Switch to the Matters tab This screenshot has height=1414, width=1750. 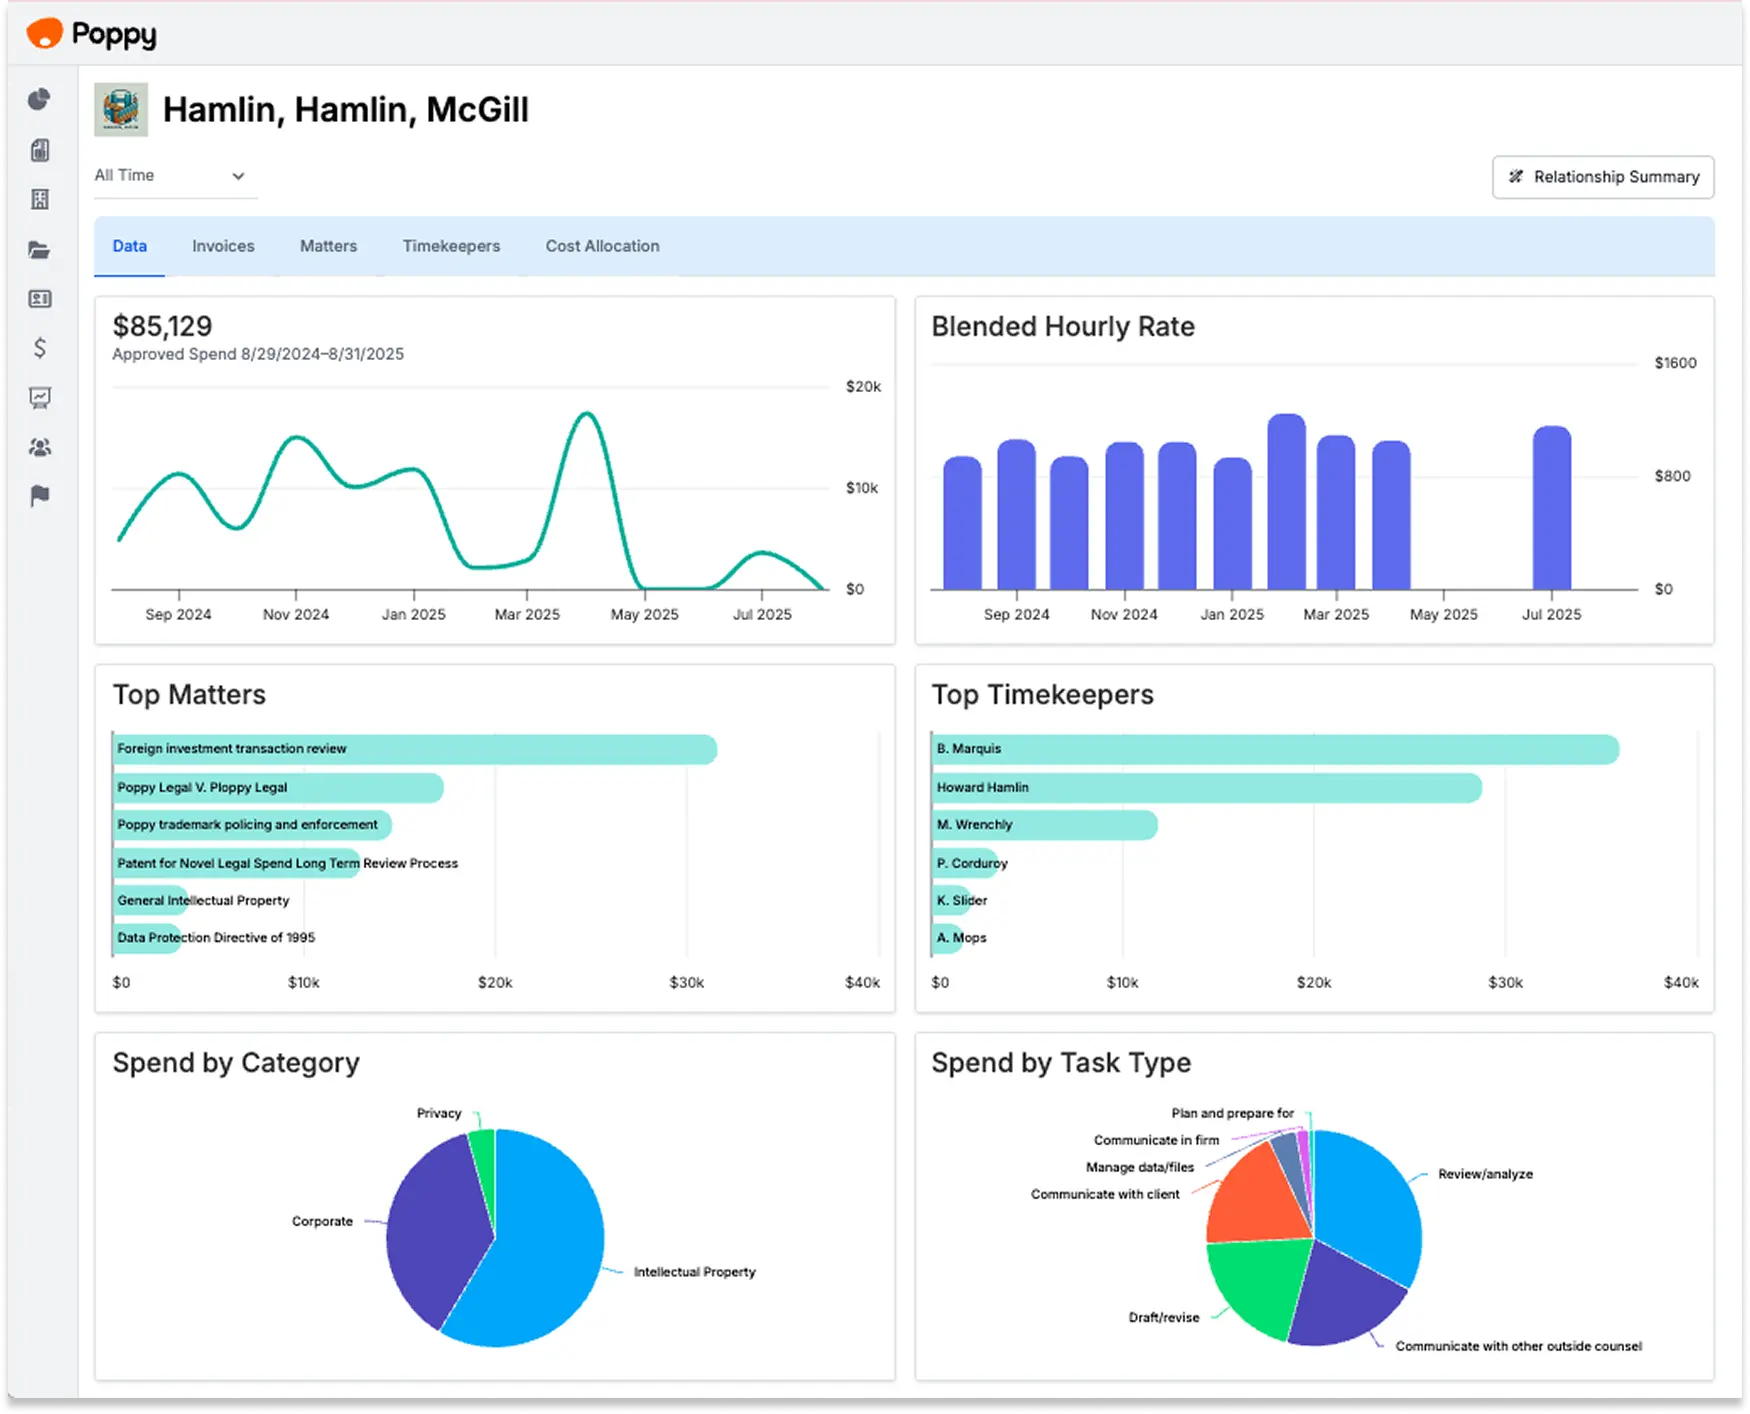click(328, 246)
